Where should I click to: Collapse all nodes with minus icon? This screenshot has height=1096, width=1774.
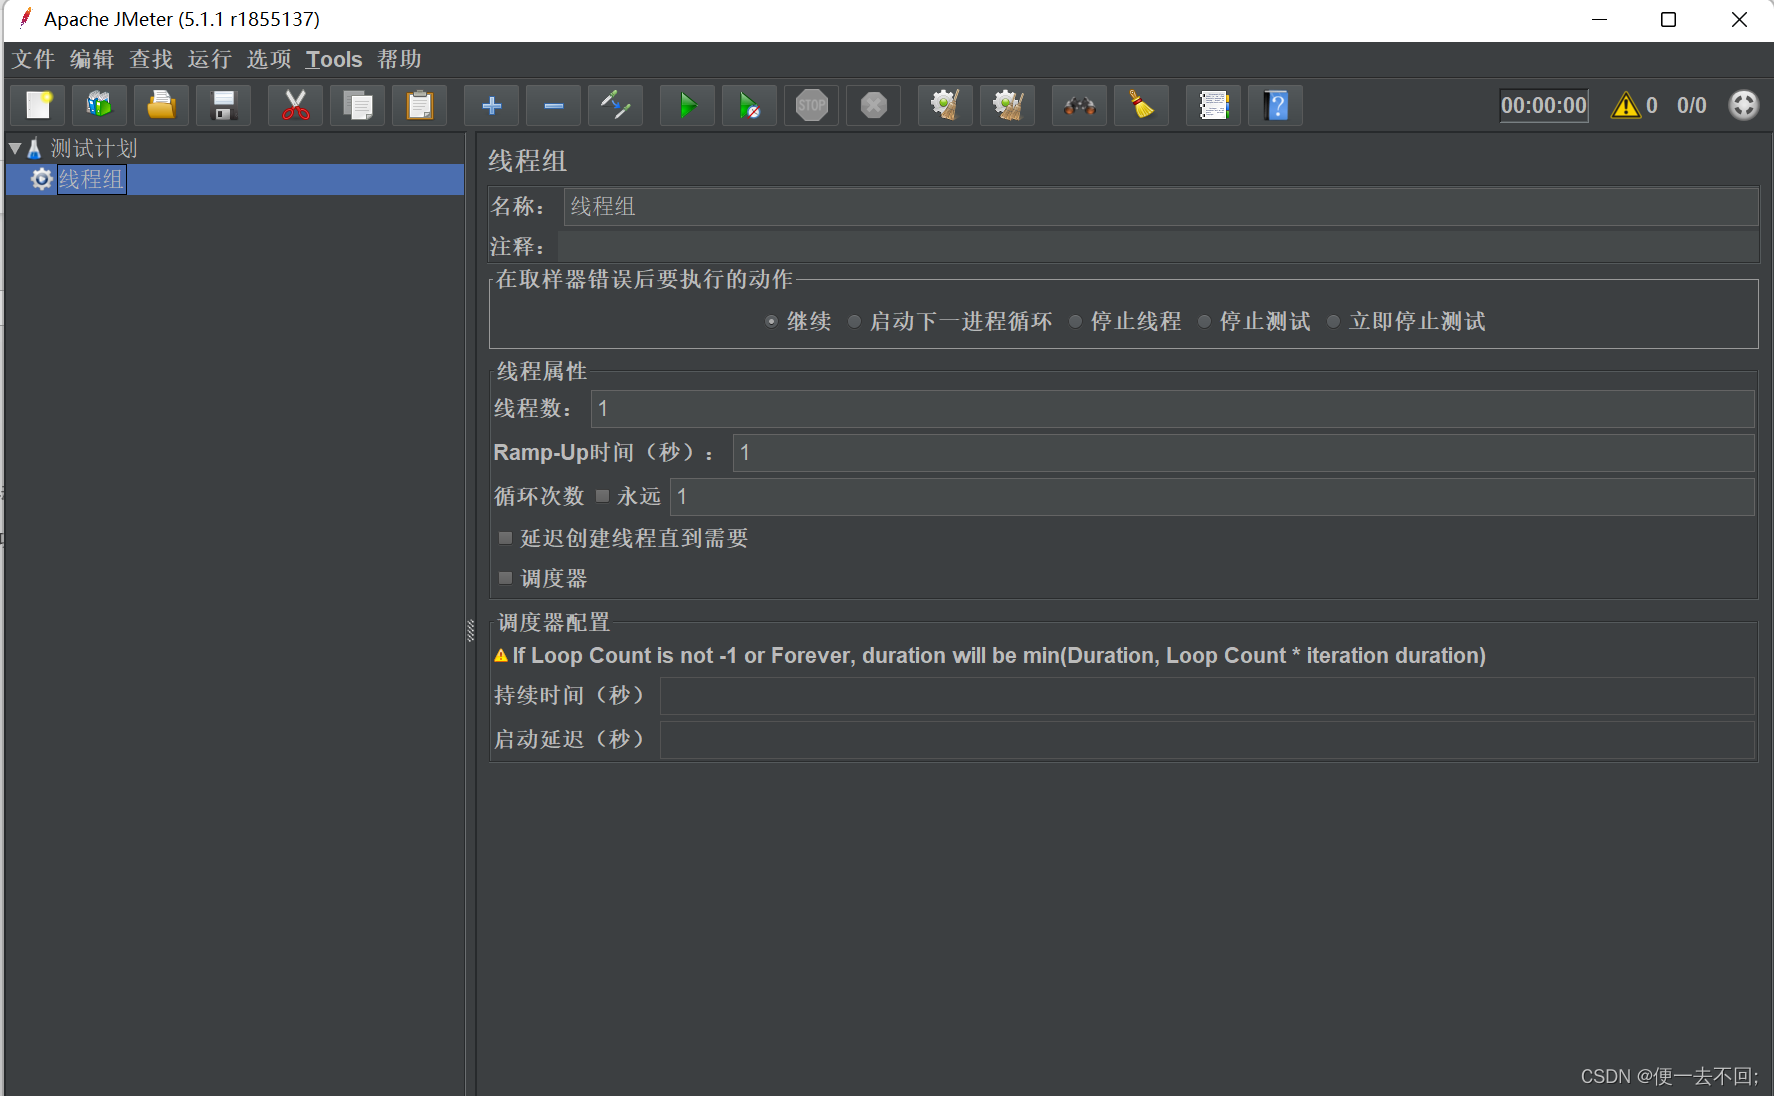point(554,105)
